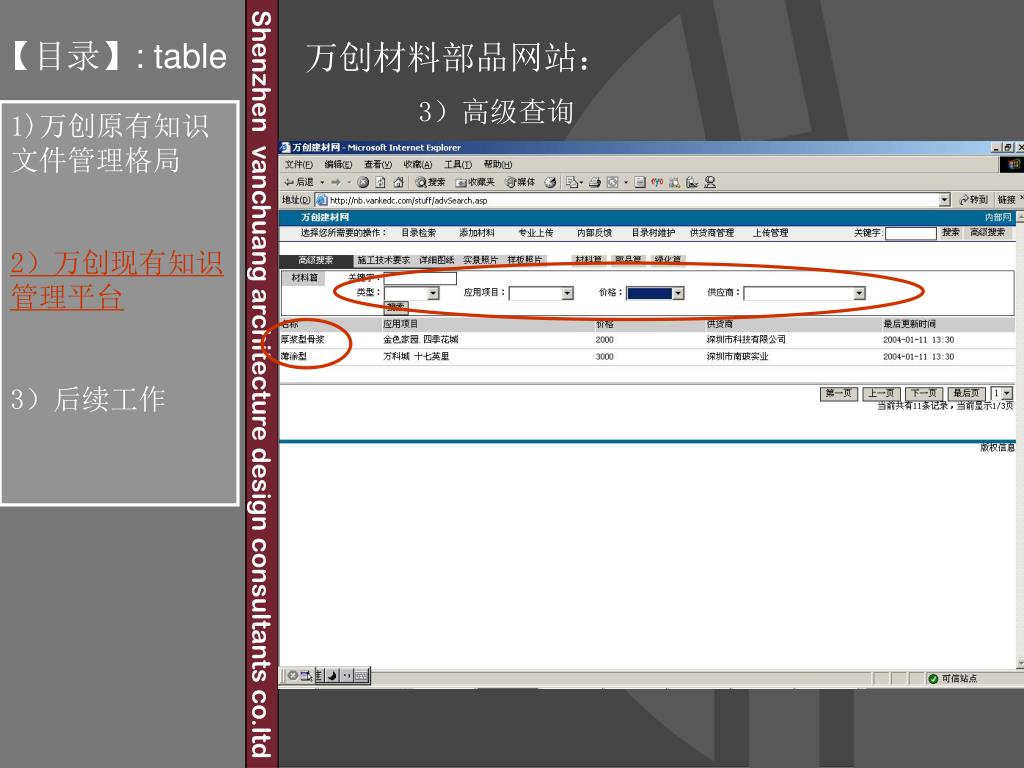Screen dimensions: 1024x768
Task: Click the IE Refresh page icon
Action: 381,182
